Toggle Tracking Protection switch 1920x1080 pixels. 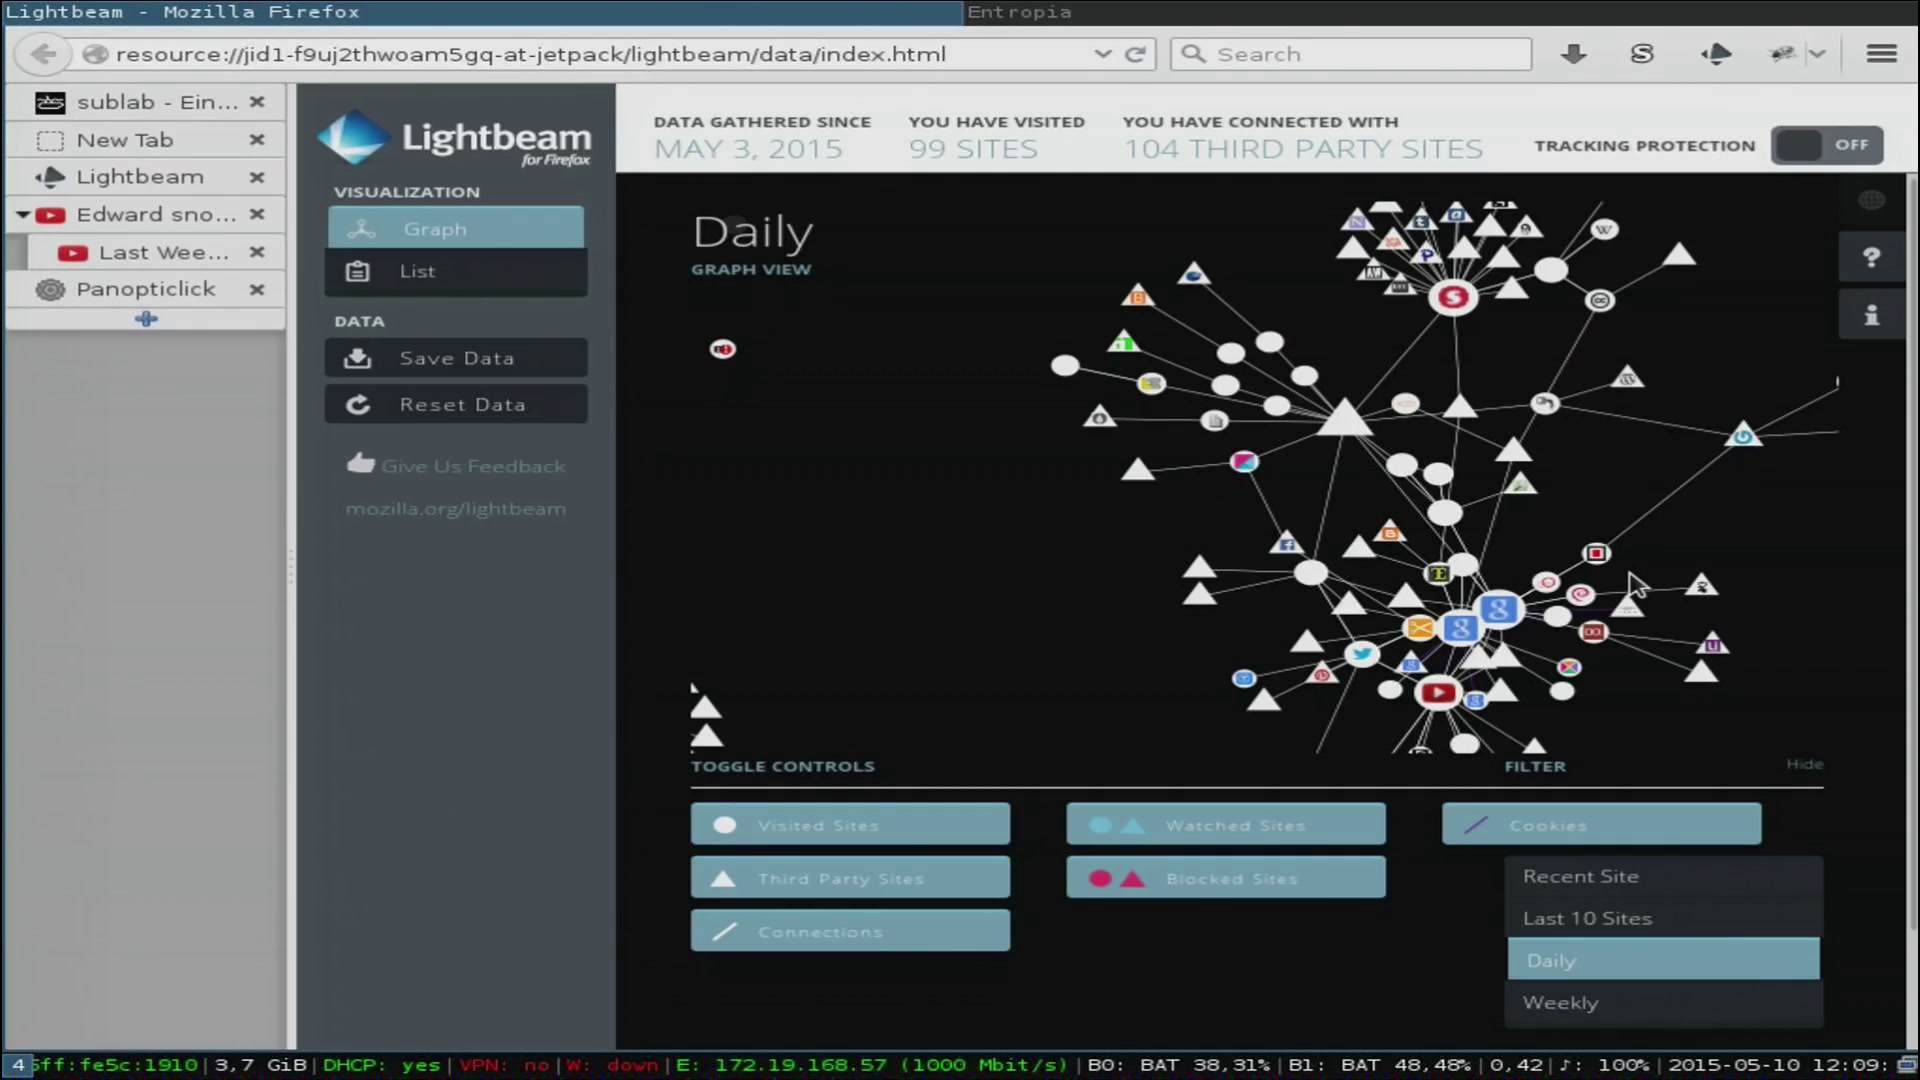[1827, 145]
